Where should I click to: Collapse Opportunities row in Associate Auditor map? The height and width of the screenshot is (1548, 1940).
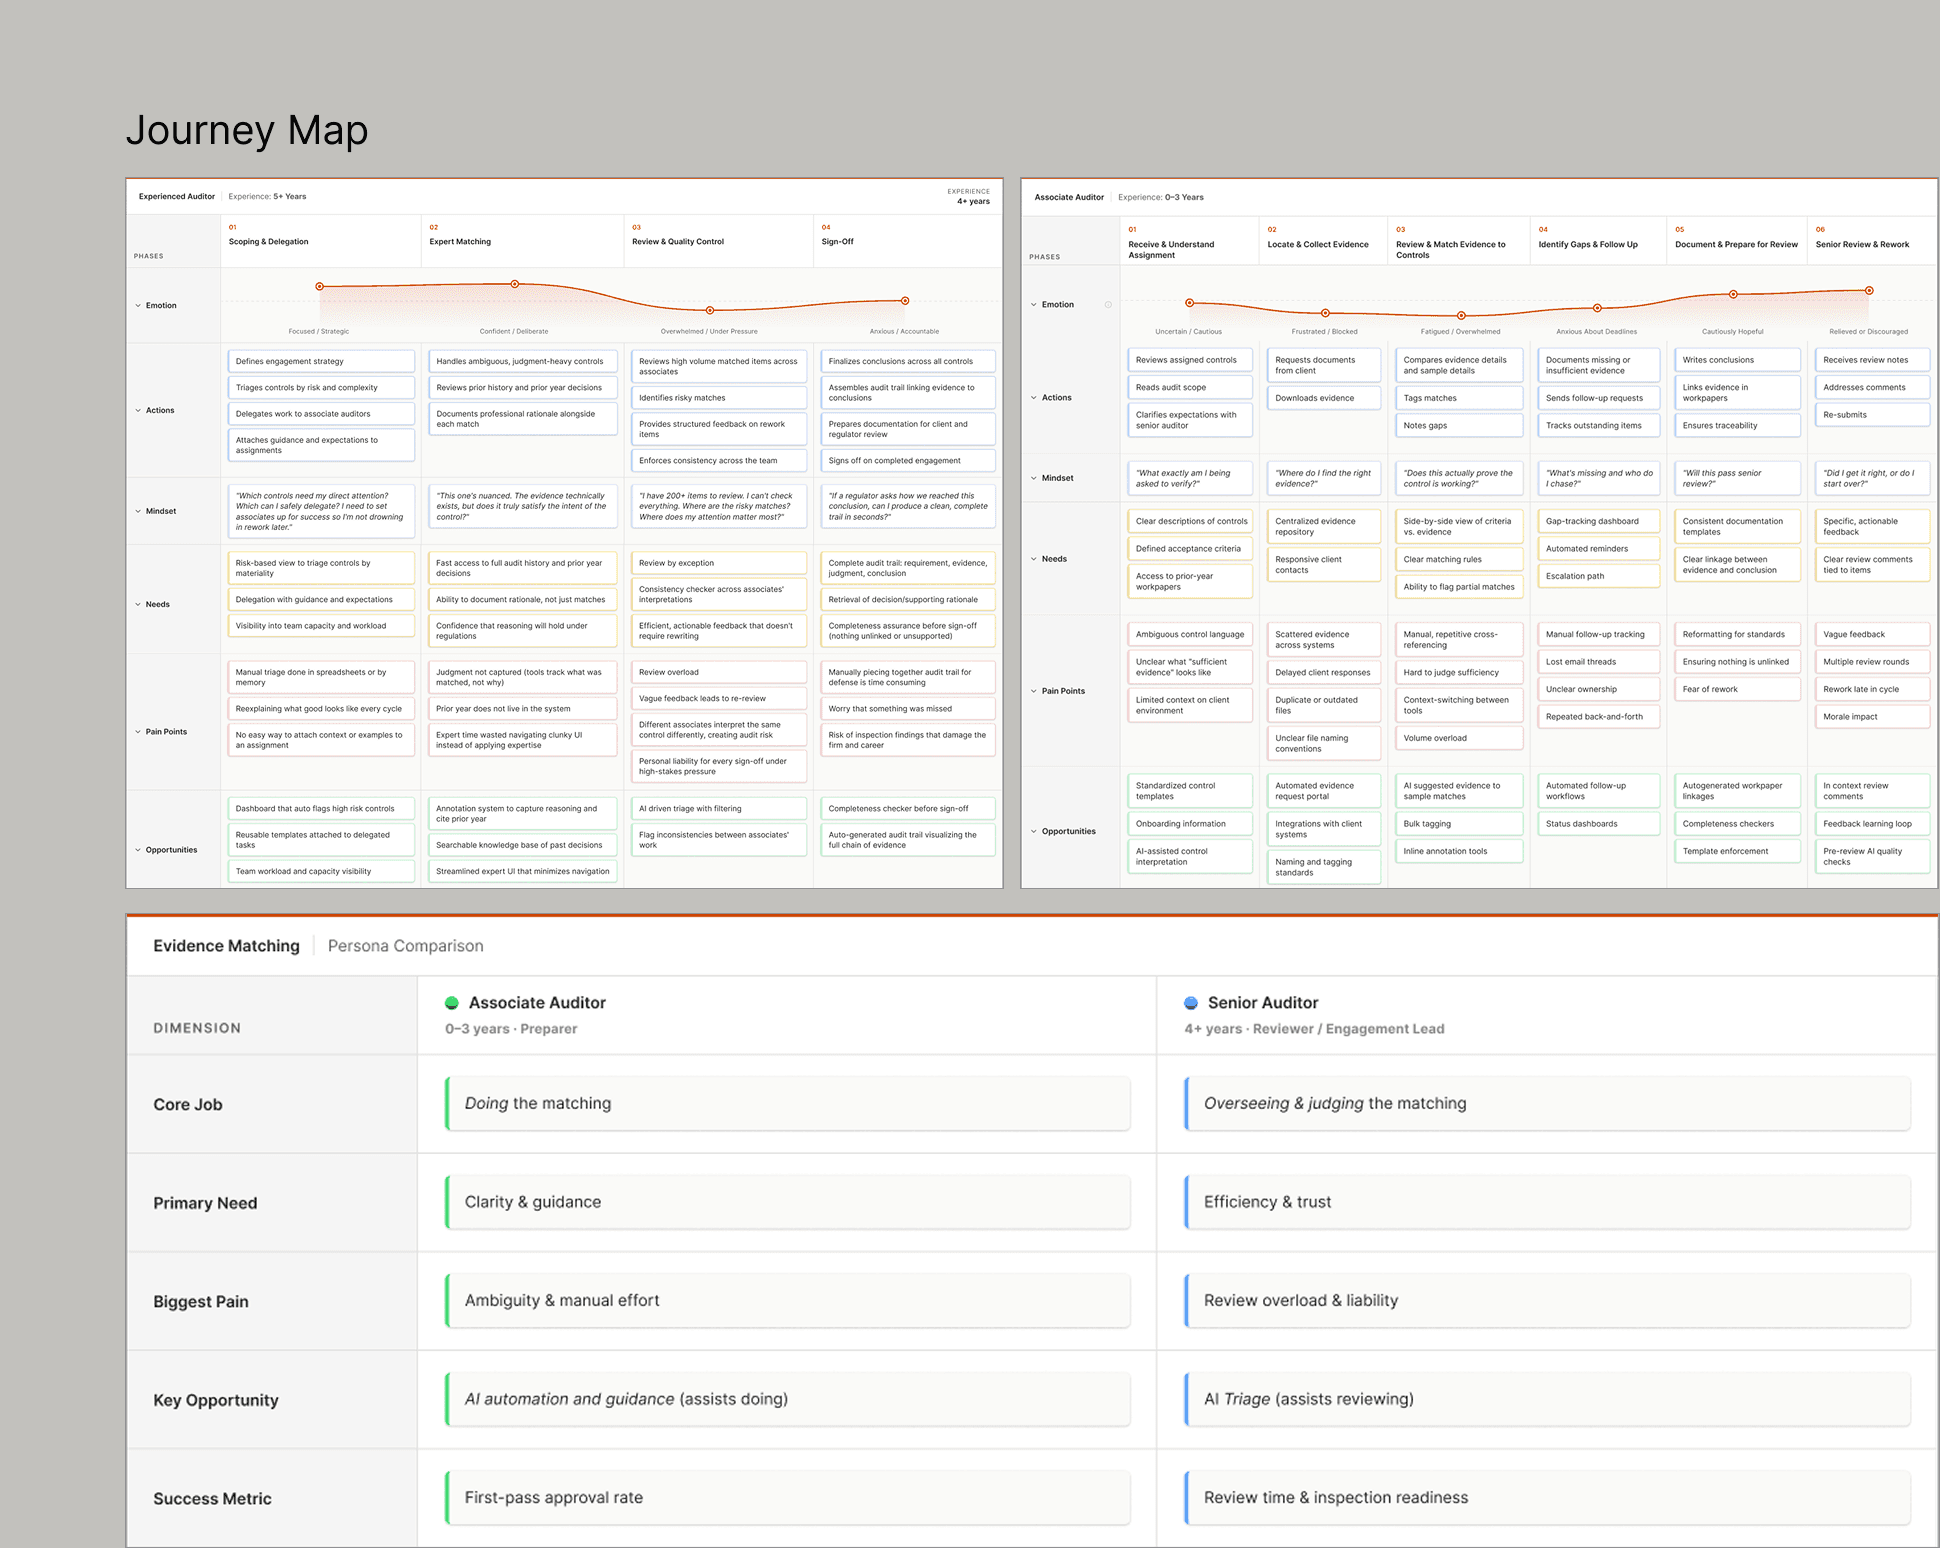pos(1034,831)
